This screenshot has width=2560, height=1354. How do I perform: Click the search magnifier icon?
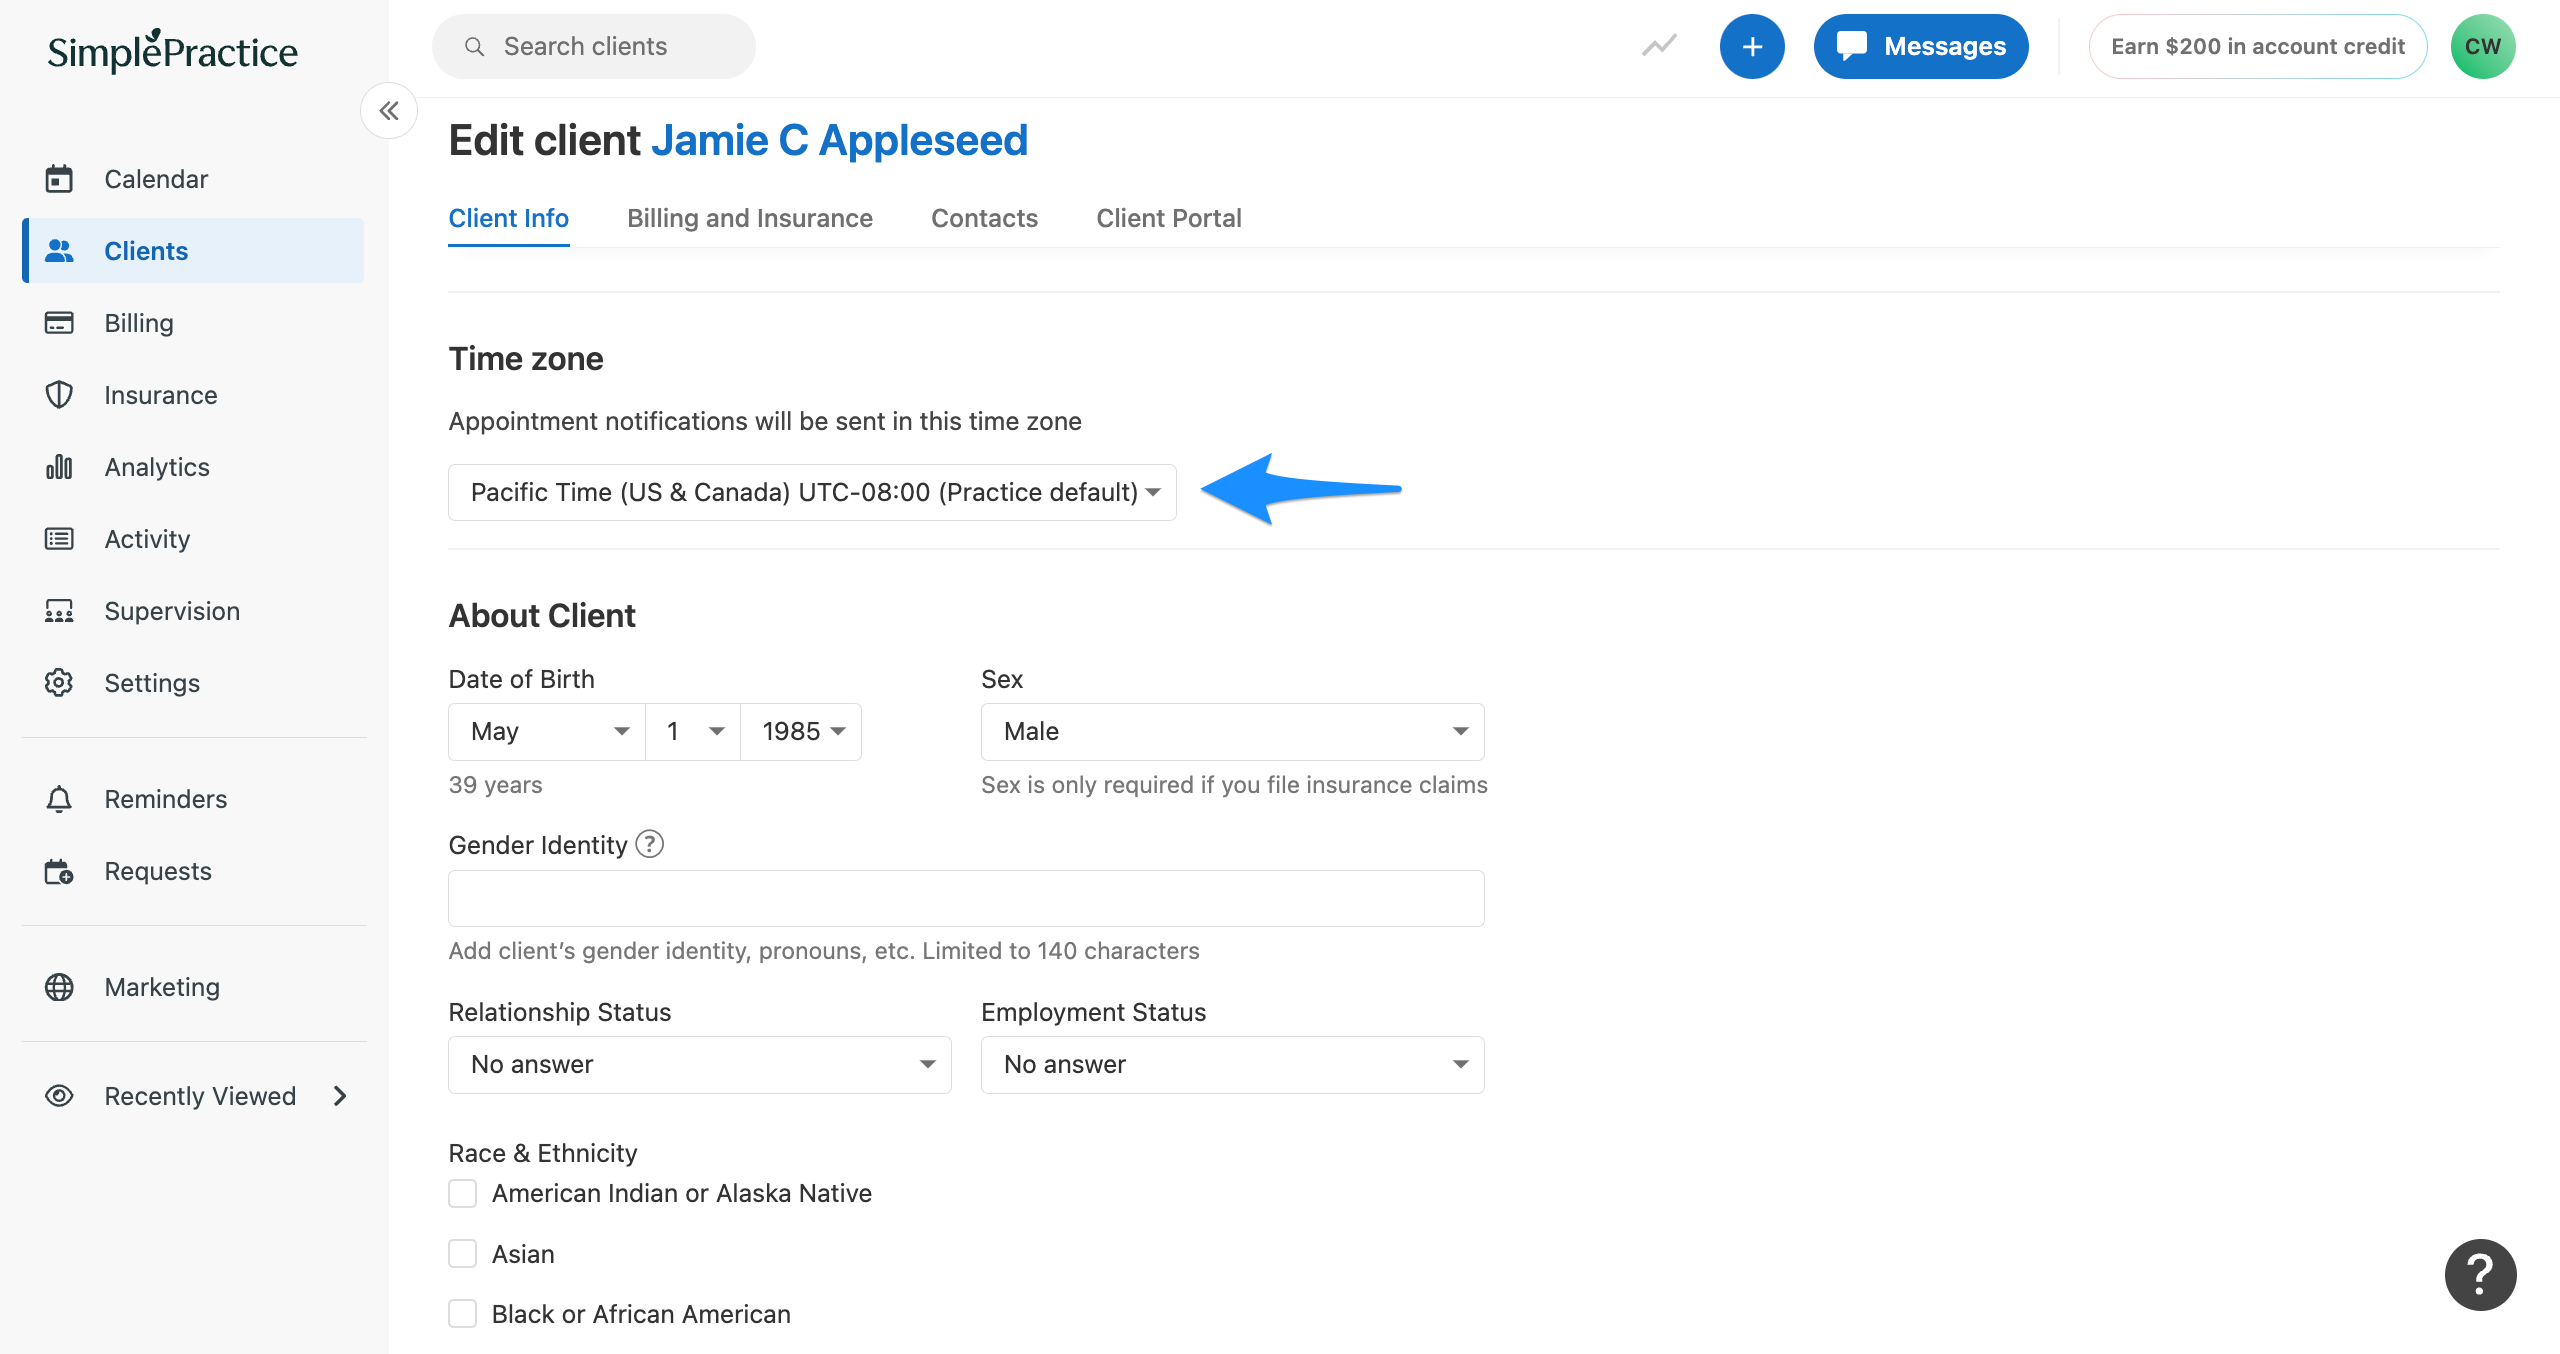click(x=475, y=47)
